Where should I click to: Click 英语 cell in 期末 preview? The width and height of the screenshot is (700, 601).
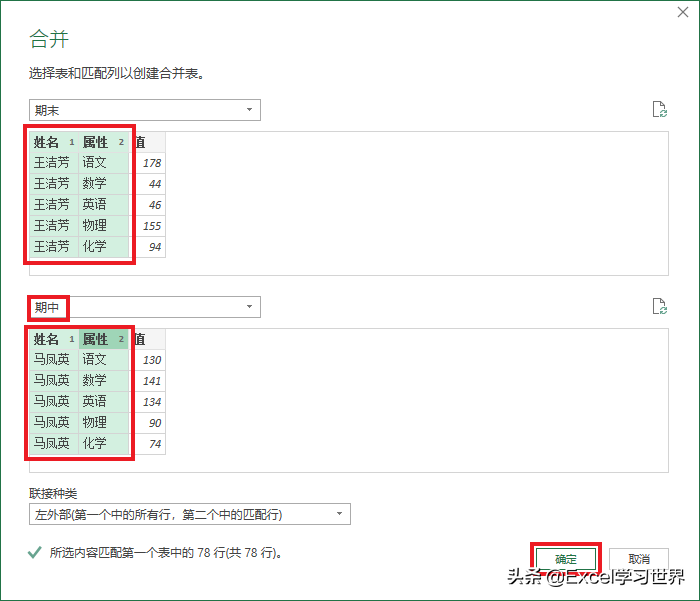(104, 205)
